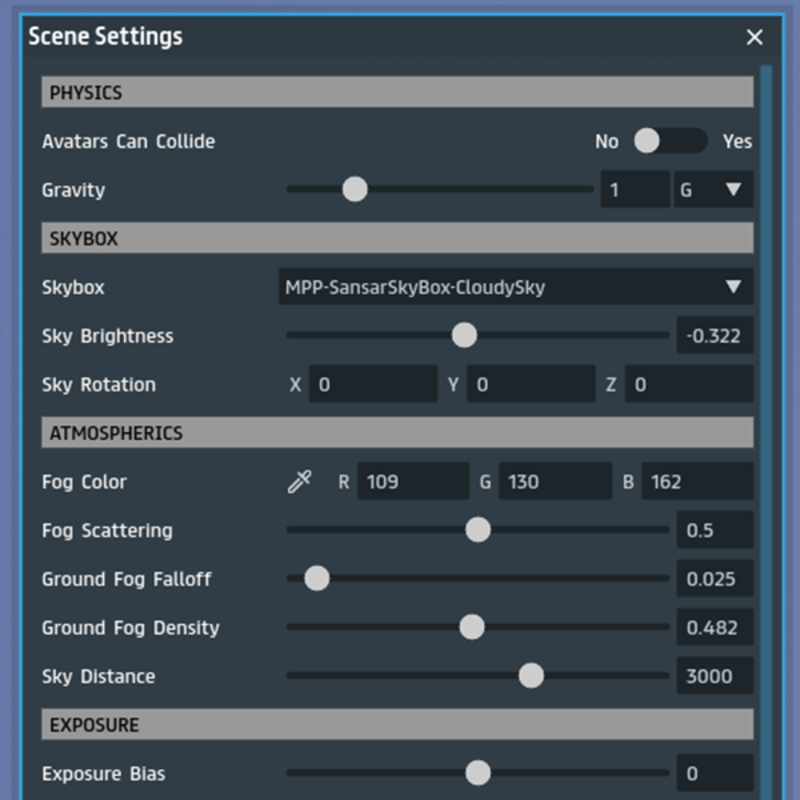Click the Fog Color eyedropper icon
This screenshot has width=800, height=800.
(299, 482)
